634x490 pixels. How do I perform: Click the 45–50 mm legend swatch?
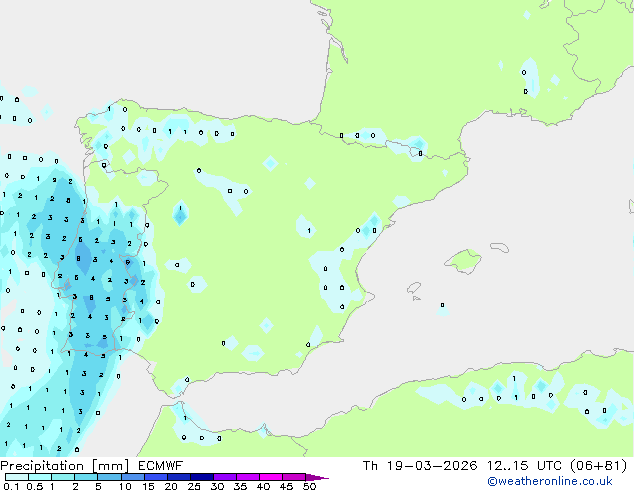coord(294,477)
